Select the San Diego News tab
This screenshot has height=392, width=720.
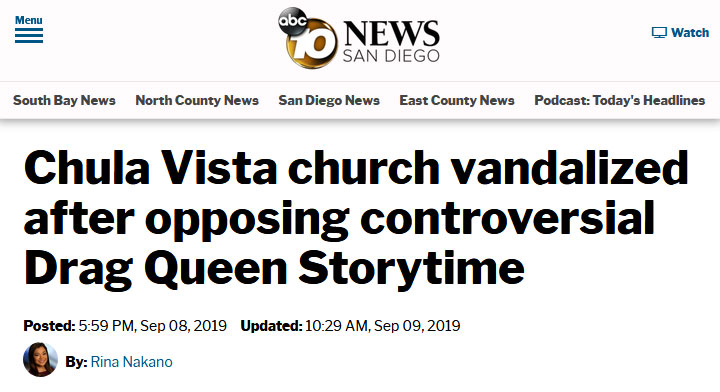coord(329,100)
